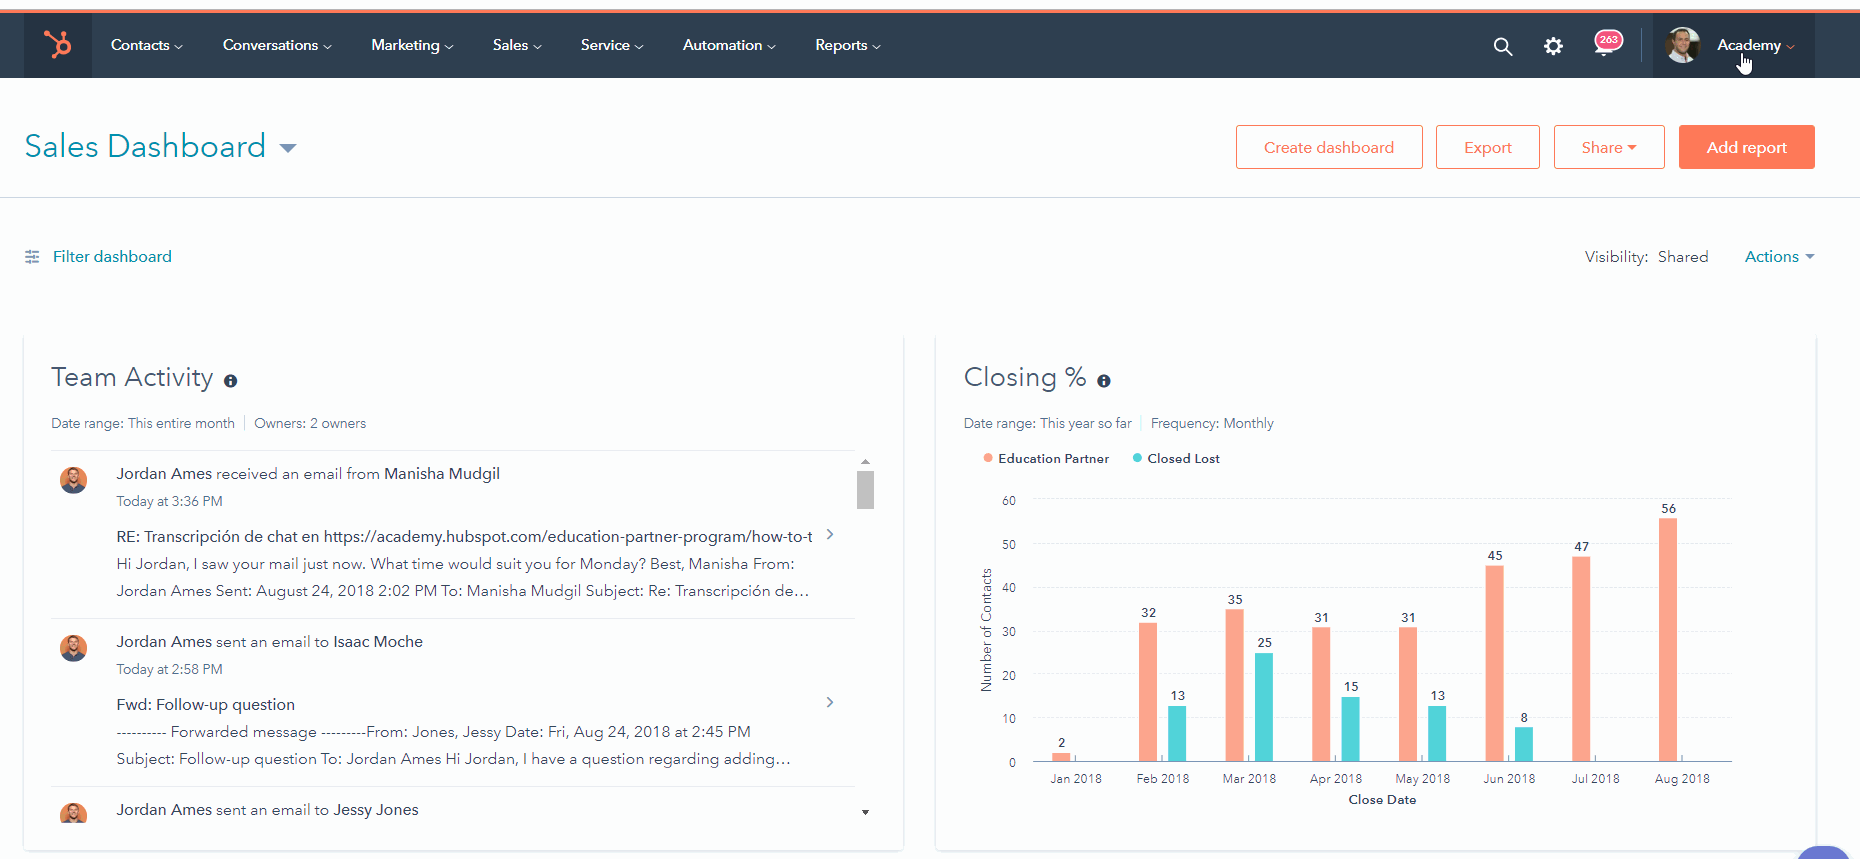Click 'Today at 3:36 PM' timestamp
Image resolution: width=1860 pixels, height=859 pixels.
click(x=169, y=501)
